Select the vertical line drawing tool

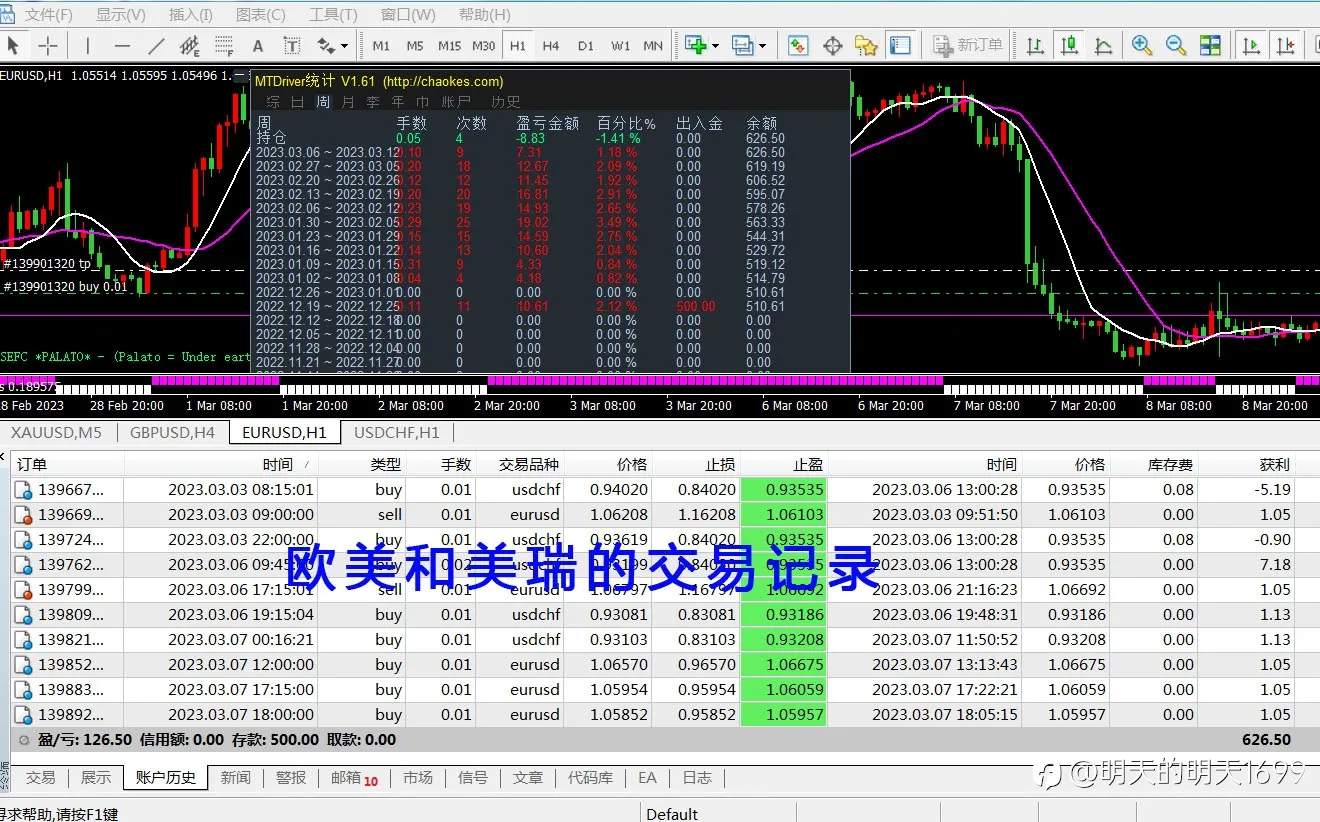[x=87, y=46]
